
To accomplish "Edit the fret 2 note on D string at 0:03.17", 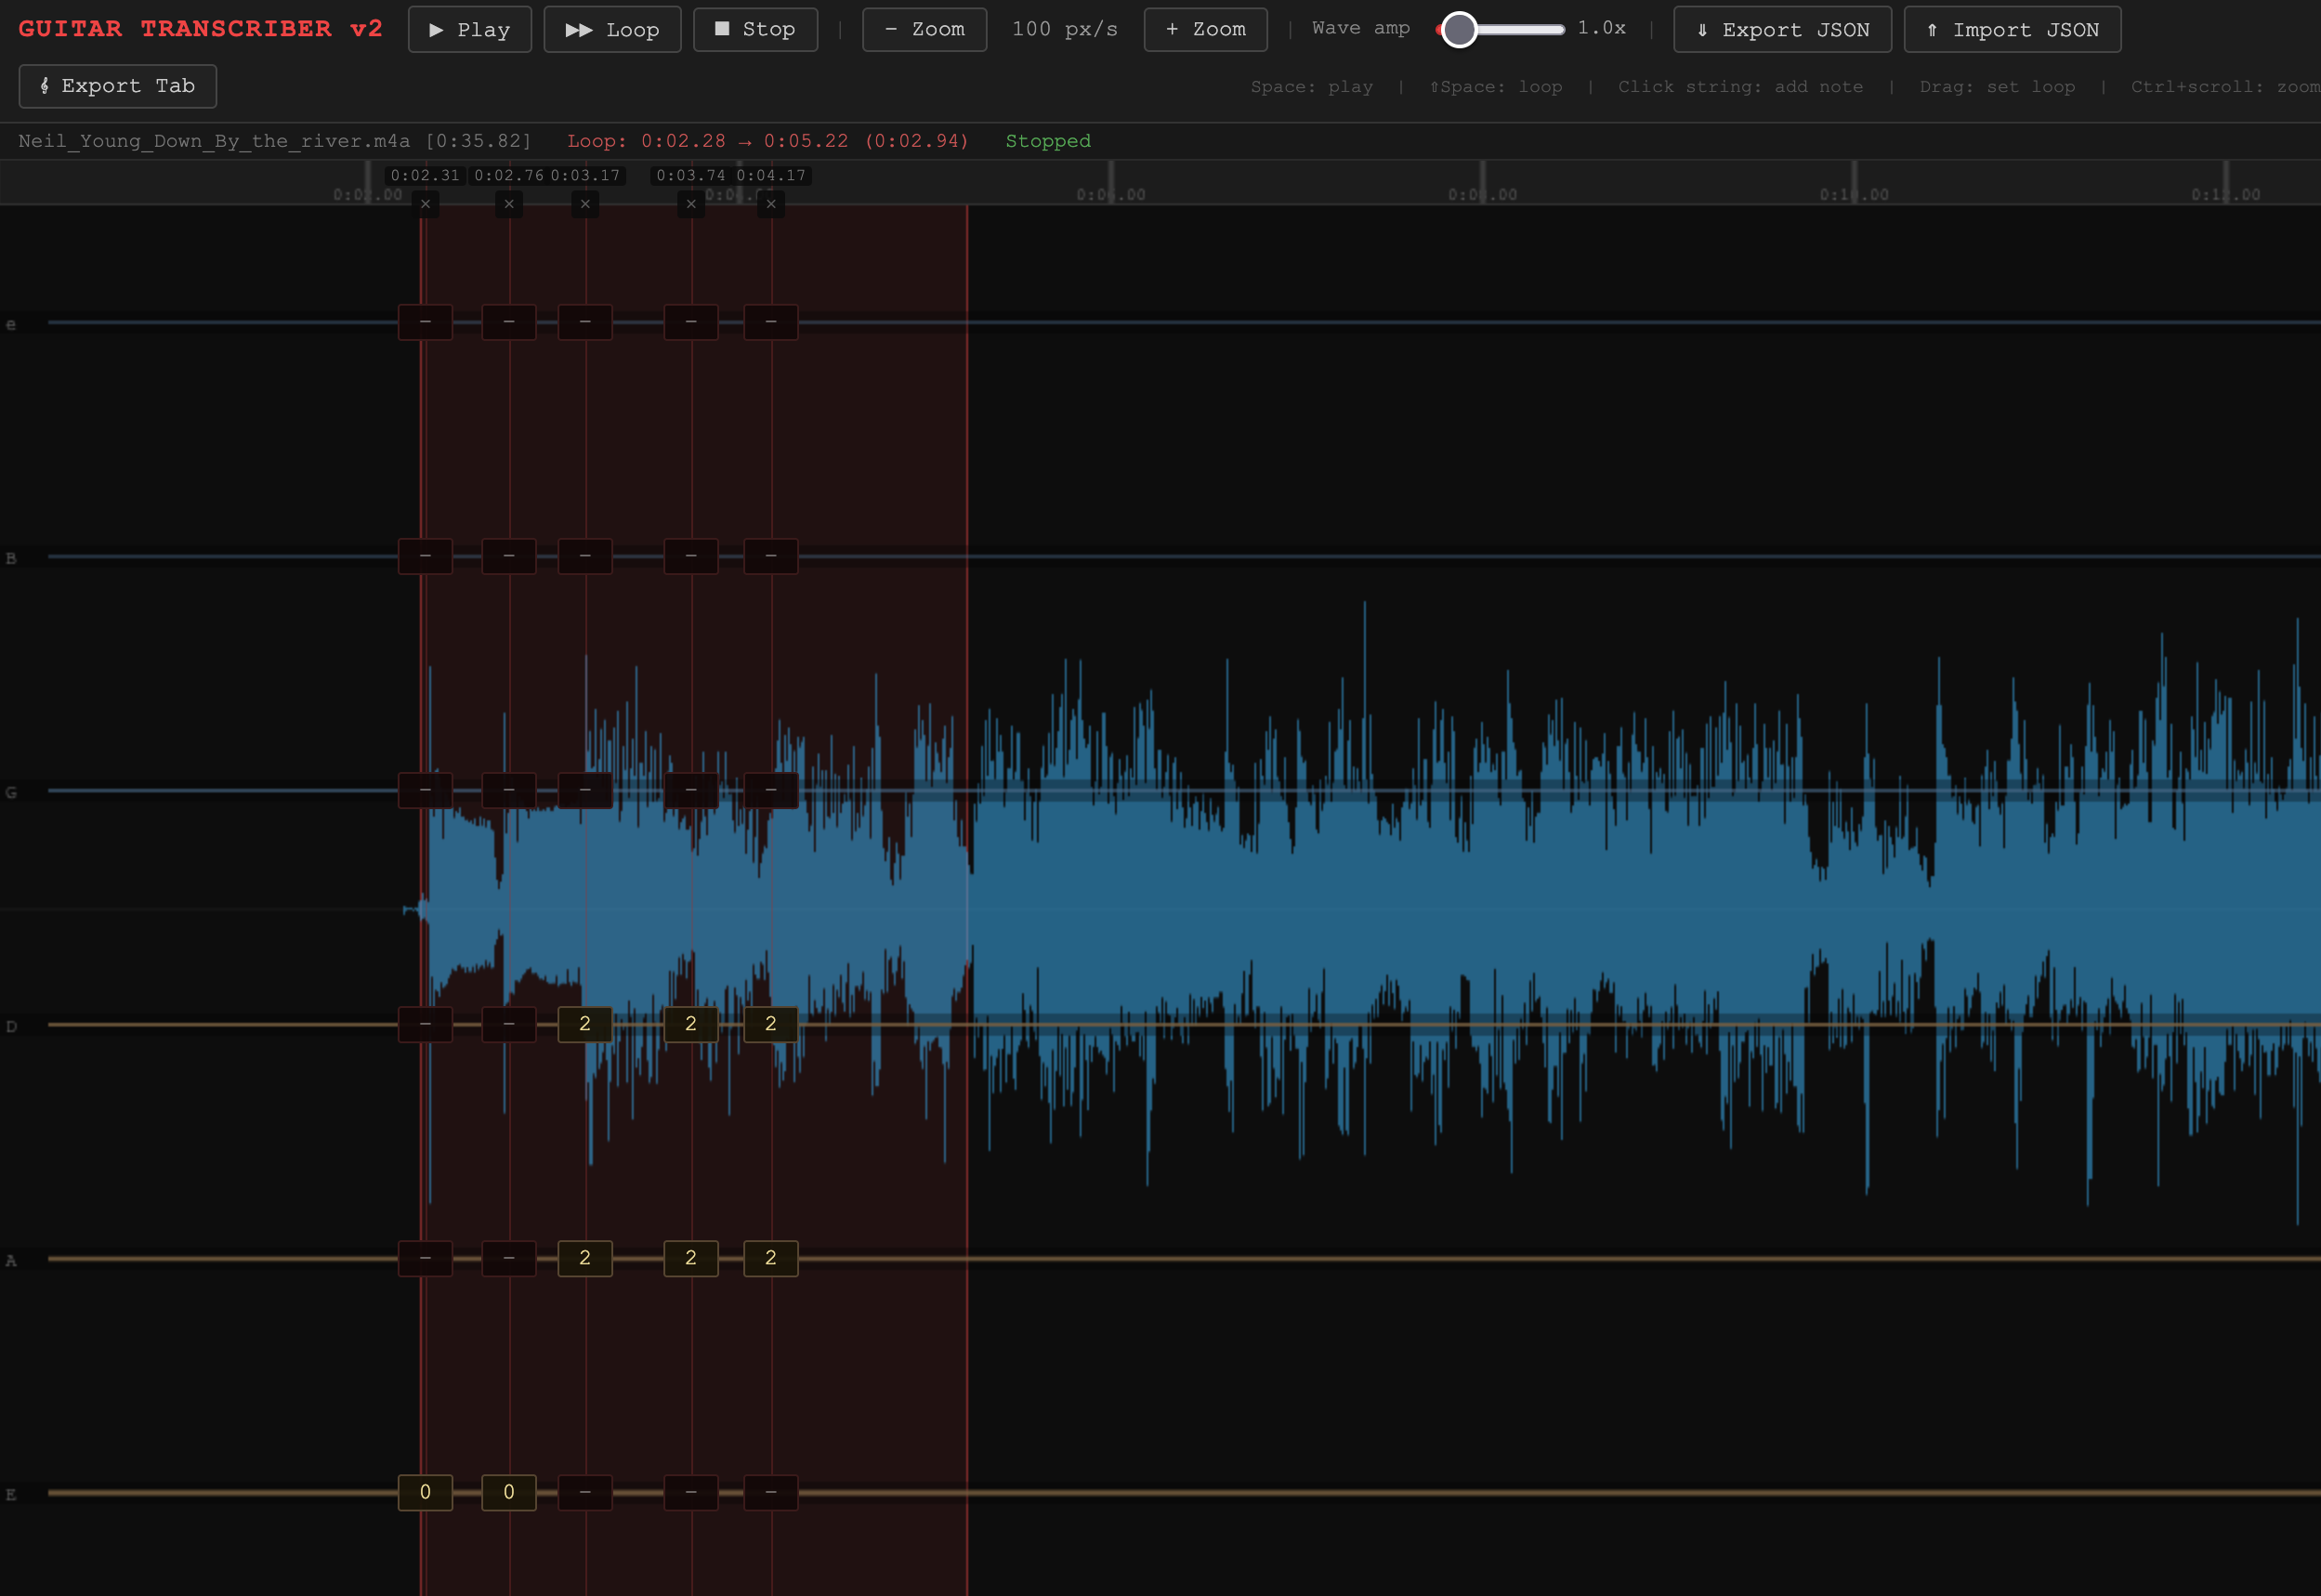I will click(x=585, y=1024).
